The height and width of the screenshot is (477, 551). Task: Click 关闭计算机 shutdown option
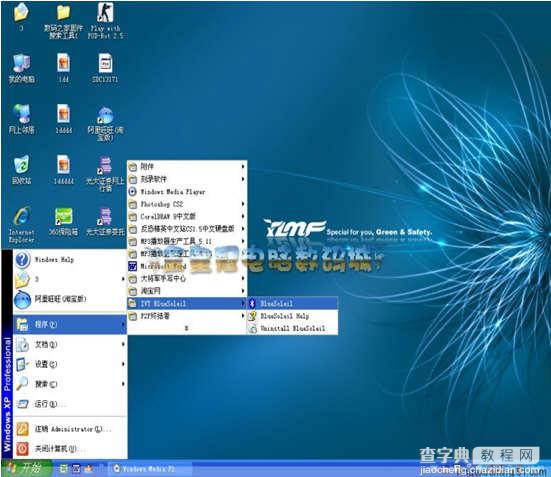pos(70,449)
